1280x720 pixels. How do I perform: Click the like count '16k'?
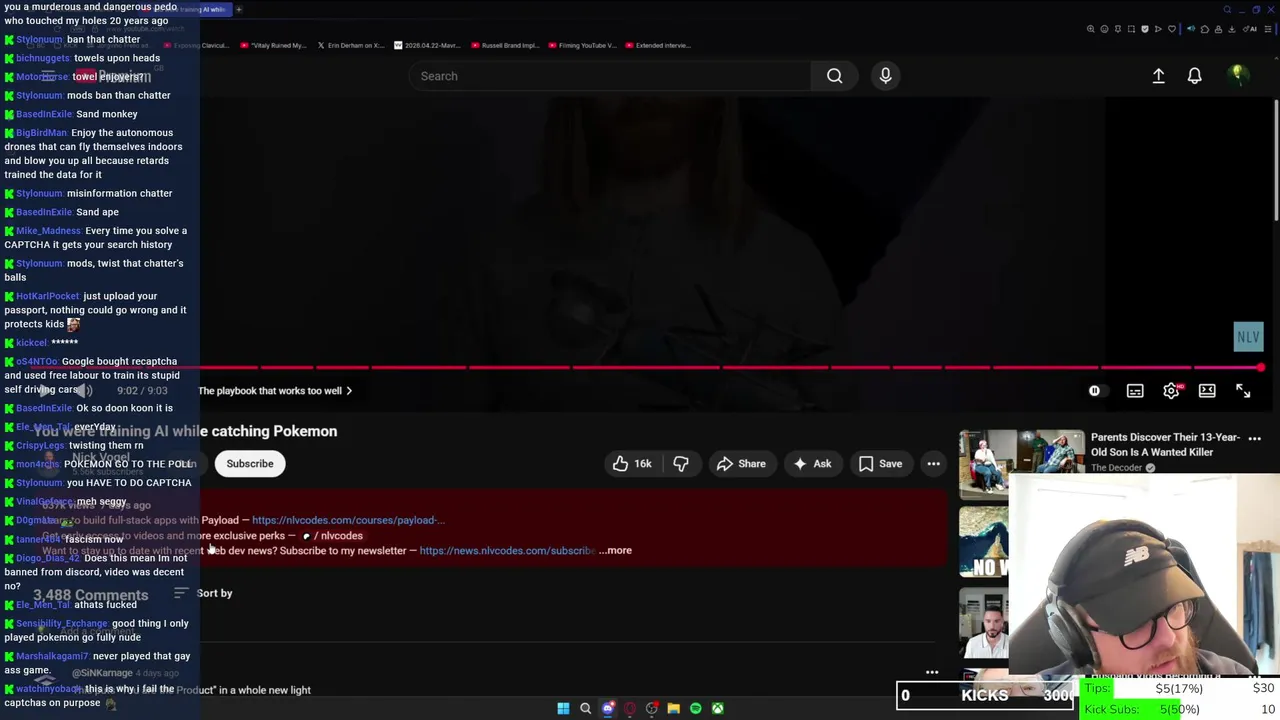click(643, 463)
